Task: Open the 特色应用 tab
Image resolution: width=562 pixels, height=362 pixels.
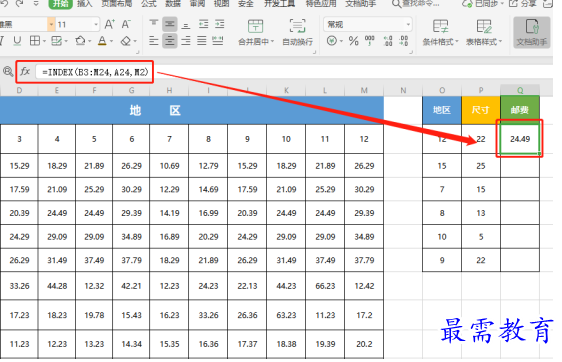Action: pos(321,3)
